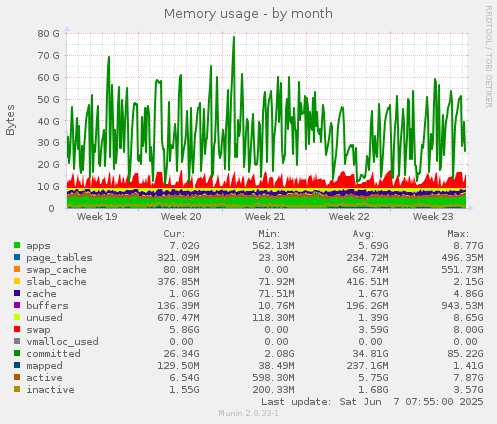Click the slab_cache legend color swatch
The image size is (497, 424).
17,281
